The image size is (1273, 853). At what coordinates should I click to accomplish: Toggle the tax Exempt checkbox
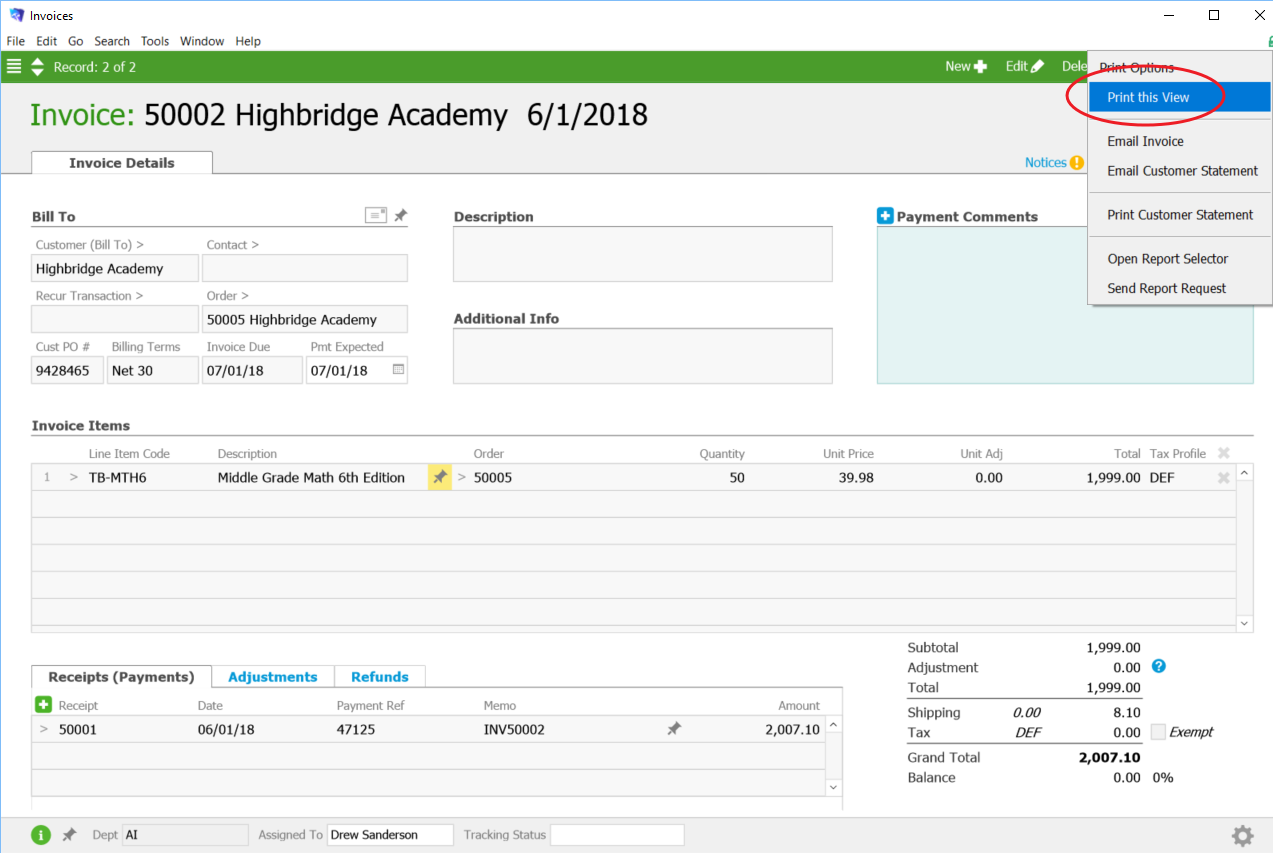point(1158,732)
